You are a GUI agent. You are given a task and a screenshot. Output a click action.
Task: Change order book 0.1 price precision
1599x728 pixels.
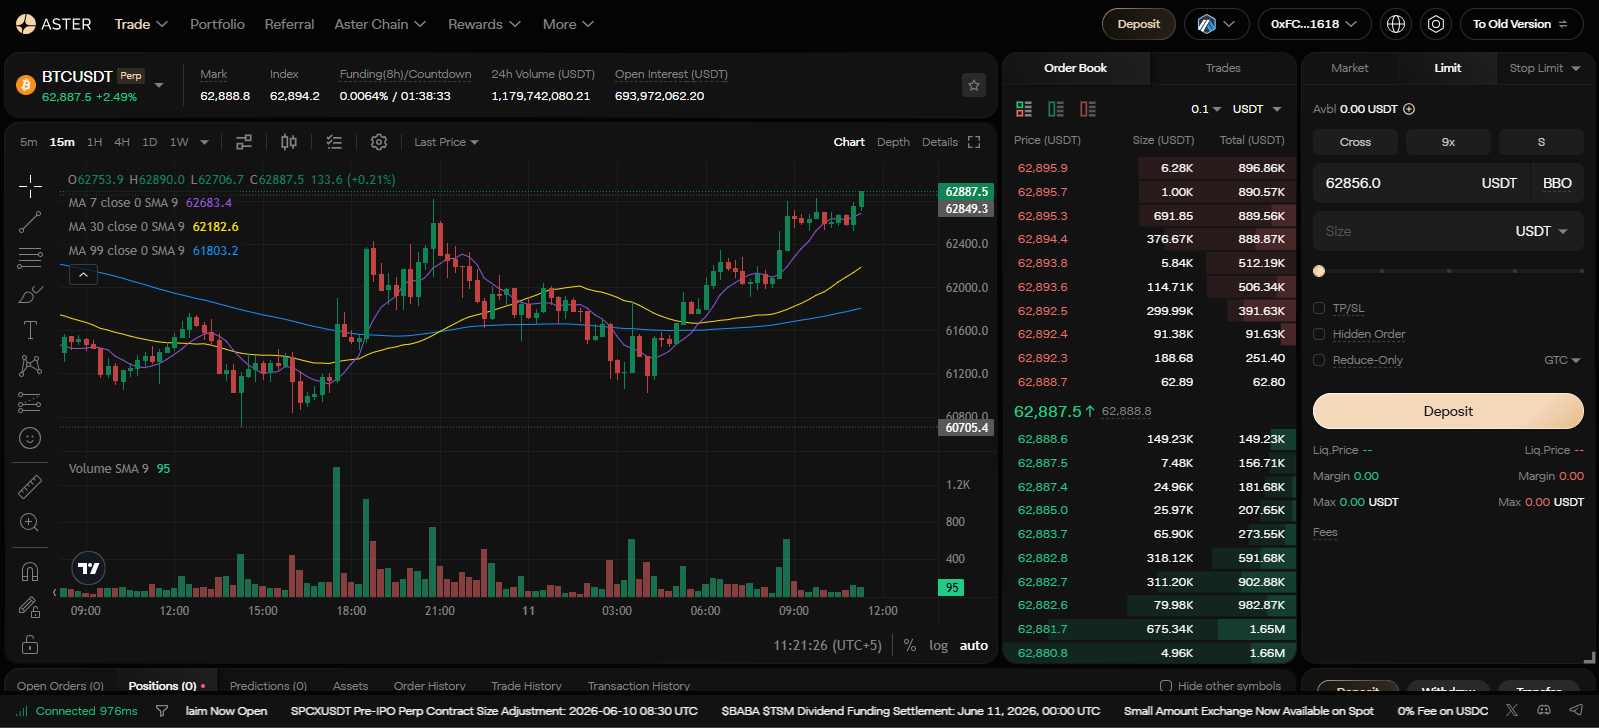coord(1205,109)
